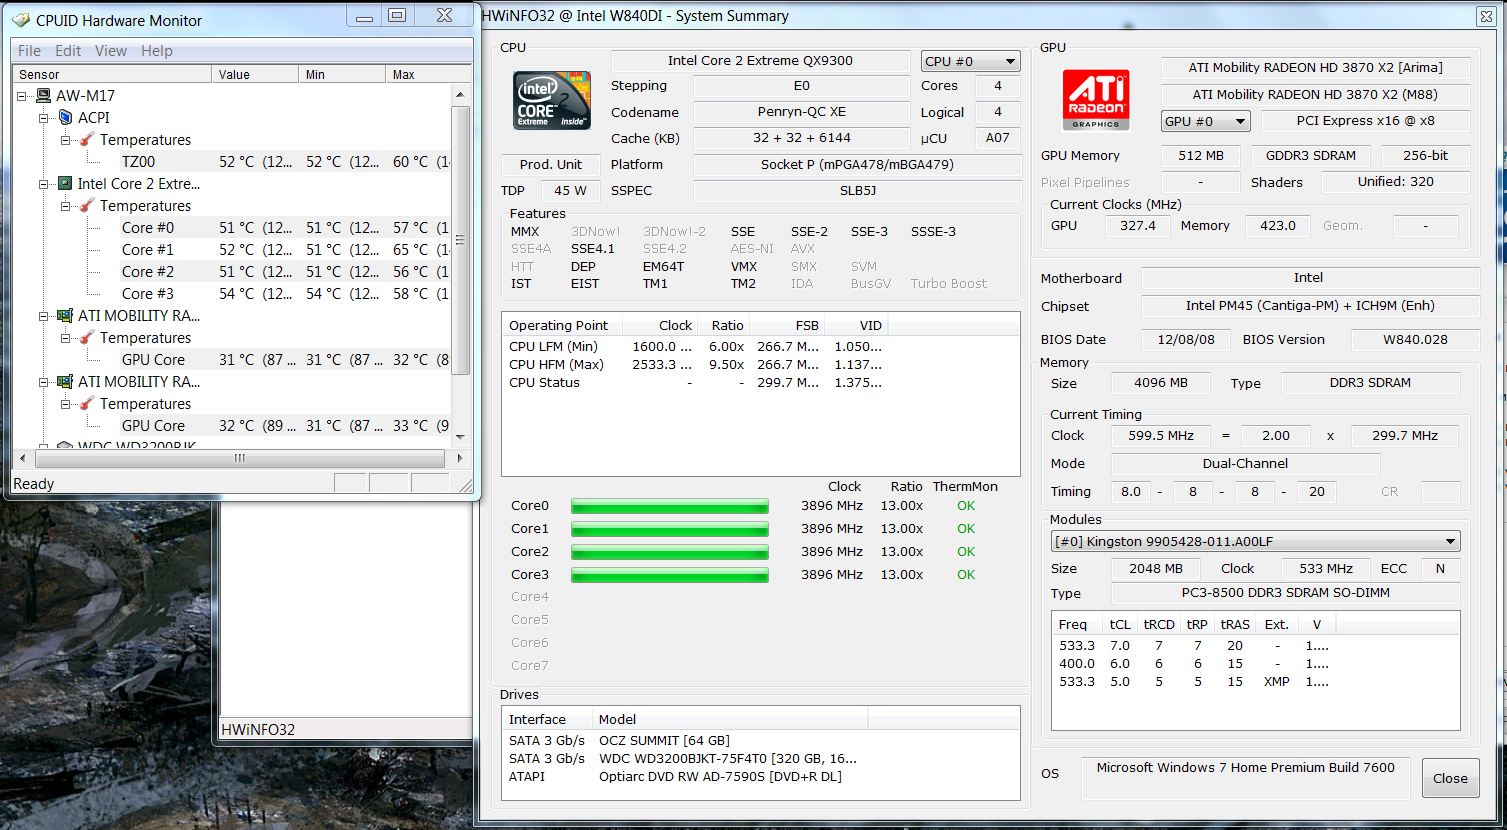Viewport: 1507px width, 830px height.
Task: Click the AW-M17 computer icon in tree
Action: pos(43,96)
